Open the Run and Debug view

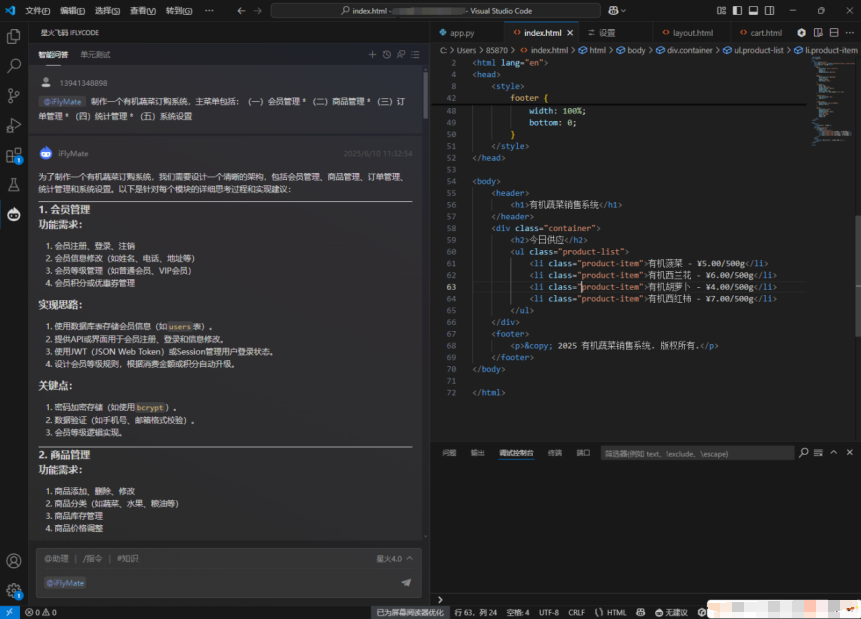coord(14,125)
